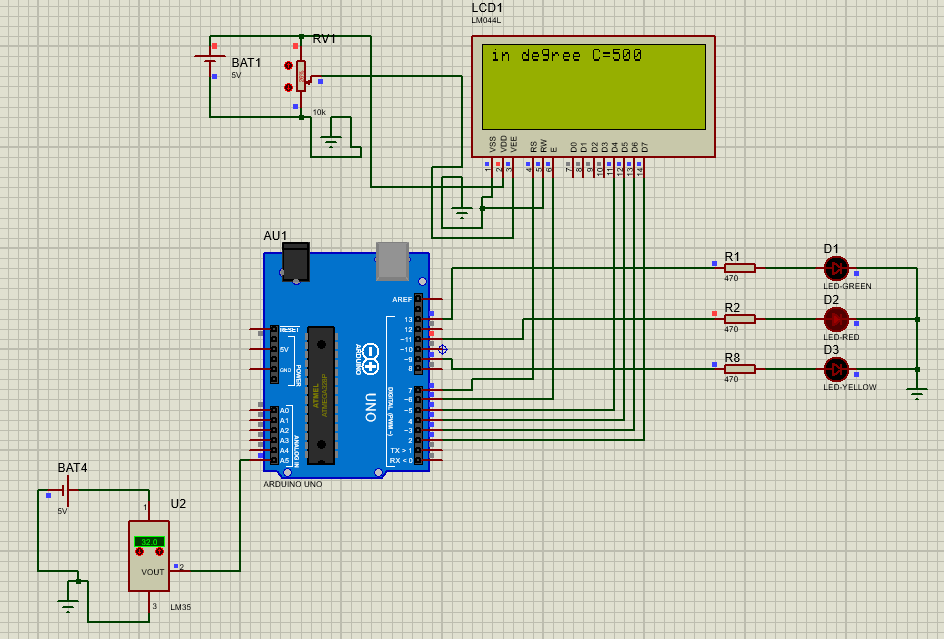Select the 5V value under BAT1
The image size is (944, 639).
coord(237,76)
